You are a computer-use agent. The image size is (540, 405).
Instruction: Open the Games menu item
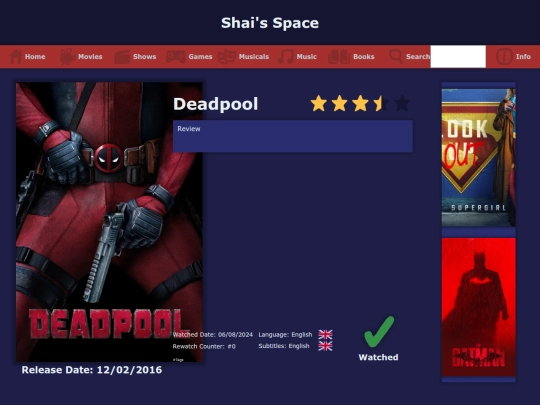pyautogui.click(x=200, y=56)
